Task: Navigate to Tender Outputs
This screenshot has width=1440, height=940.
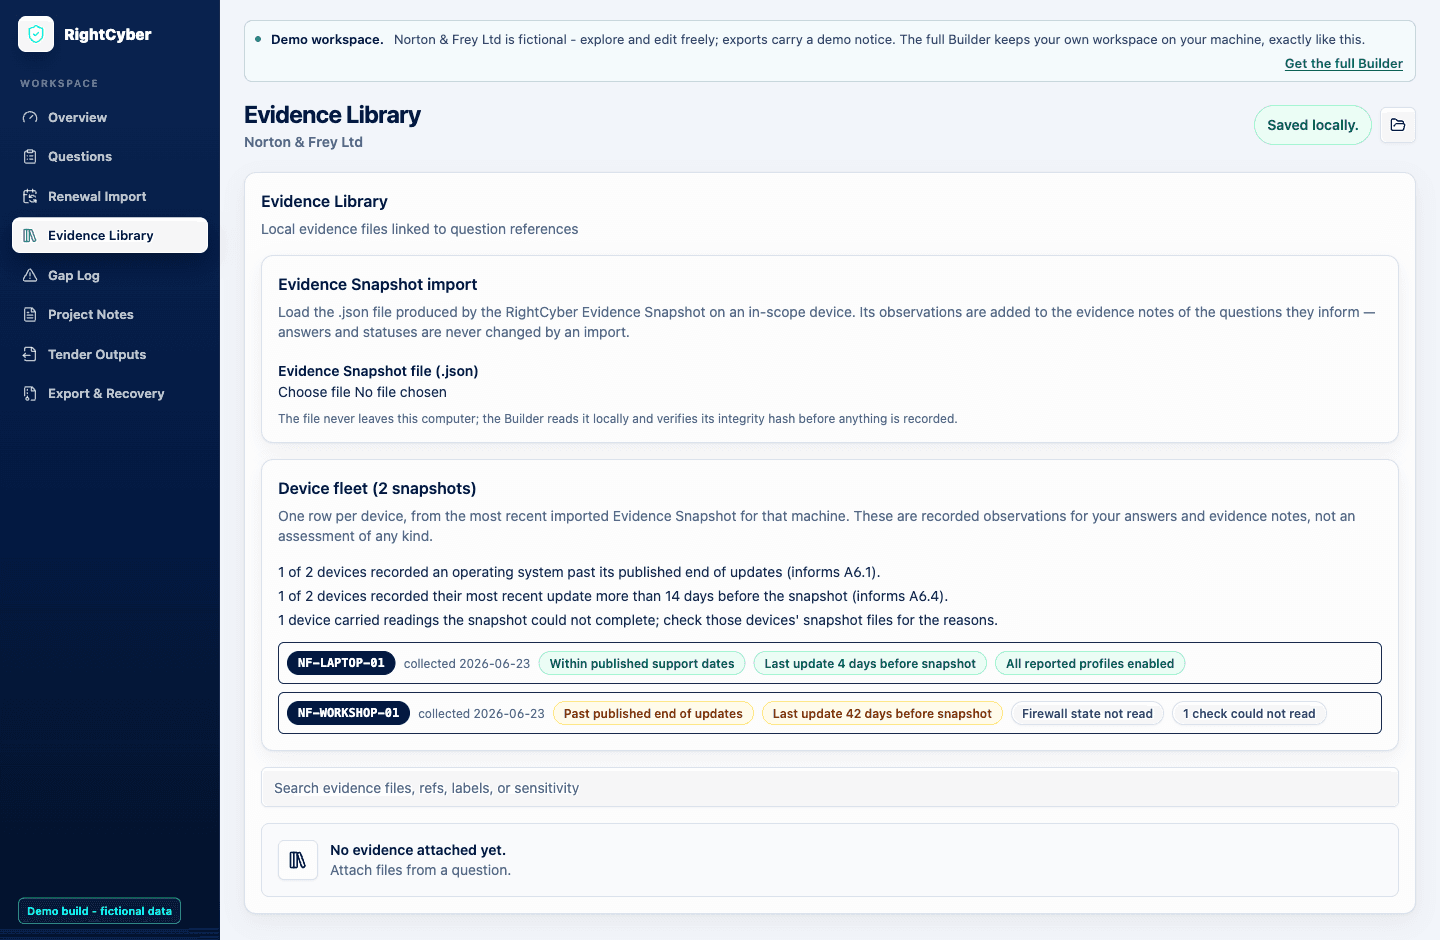Action: coord(110,354)
